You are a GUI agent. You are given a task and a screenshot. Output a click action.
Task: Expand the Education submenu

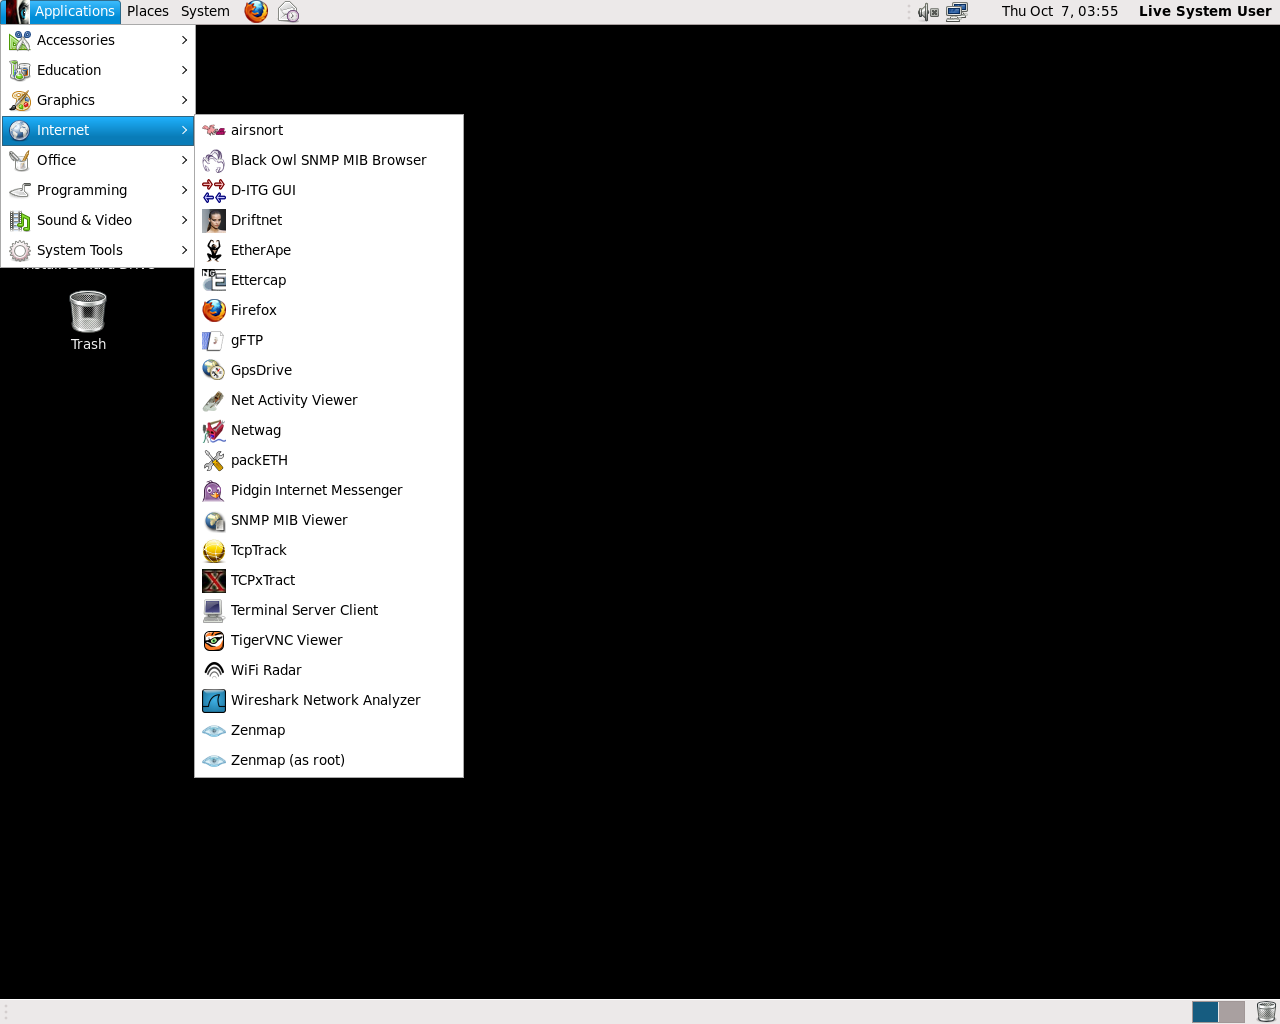98,70
